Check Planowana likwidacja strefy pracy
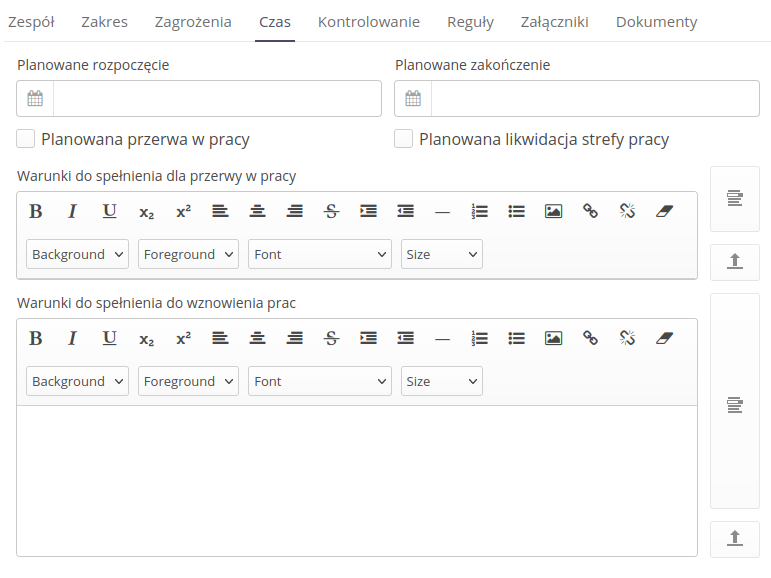The height and width of the screenshot is (578, 771). tap(404, 139)
